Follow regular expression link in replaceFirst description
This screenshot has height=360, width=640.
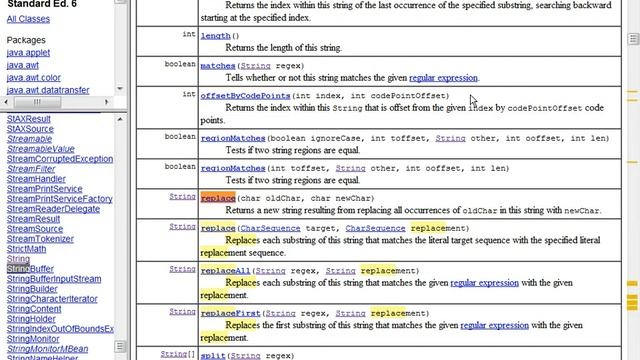point(495,325)
